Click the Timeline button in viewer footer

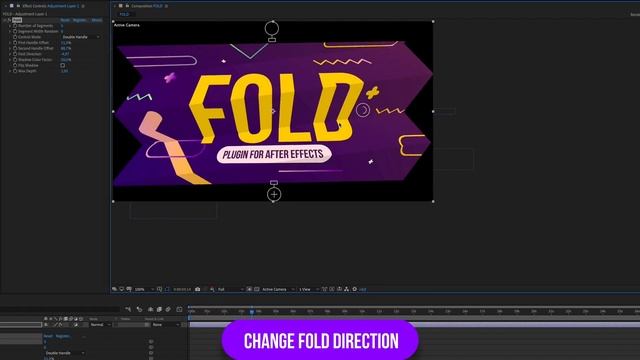point(339,289)
